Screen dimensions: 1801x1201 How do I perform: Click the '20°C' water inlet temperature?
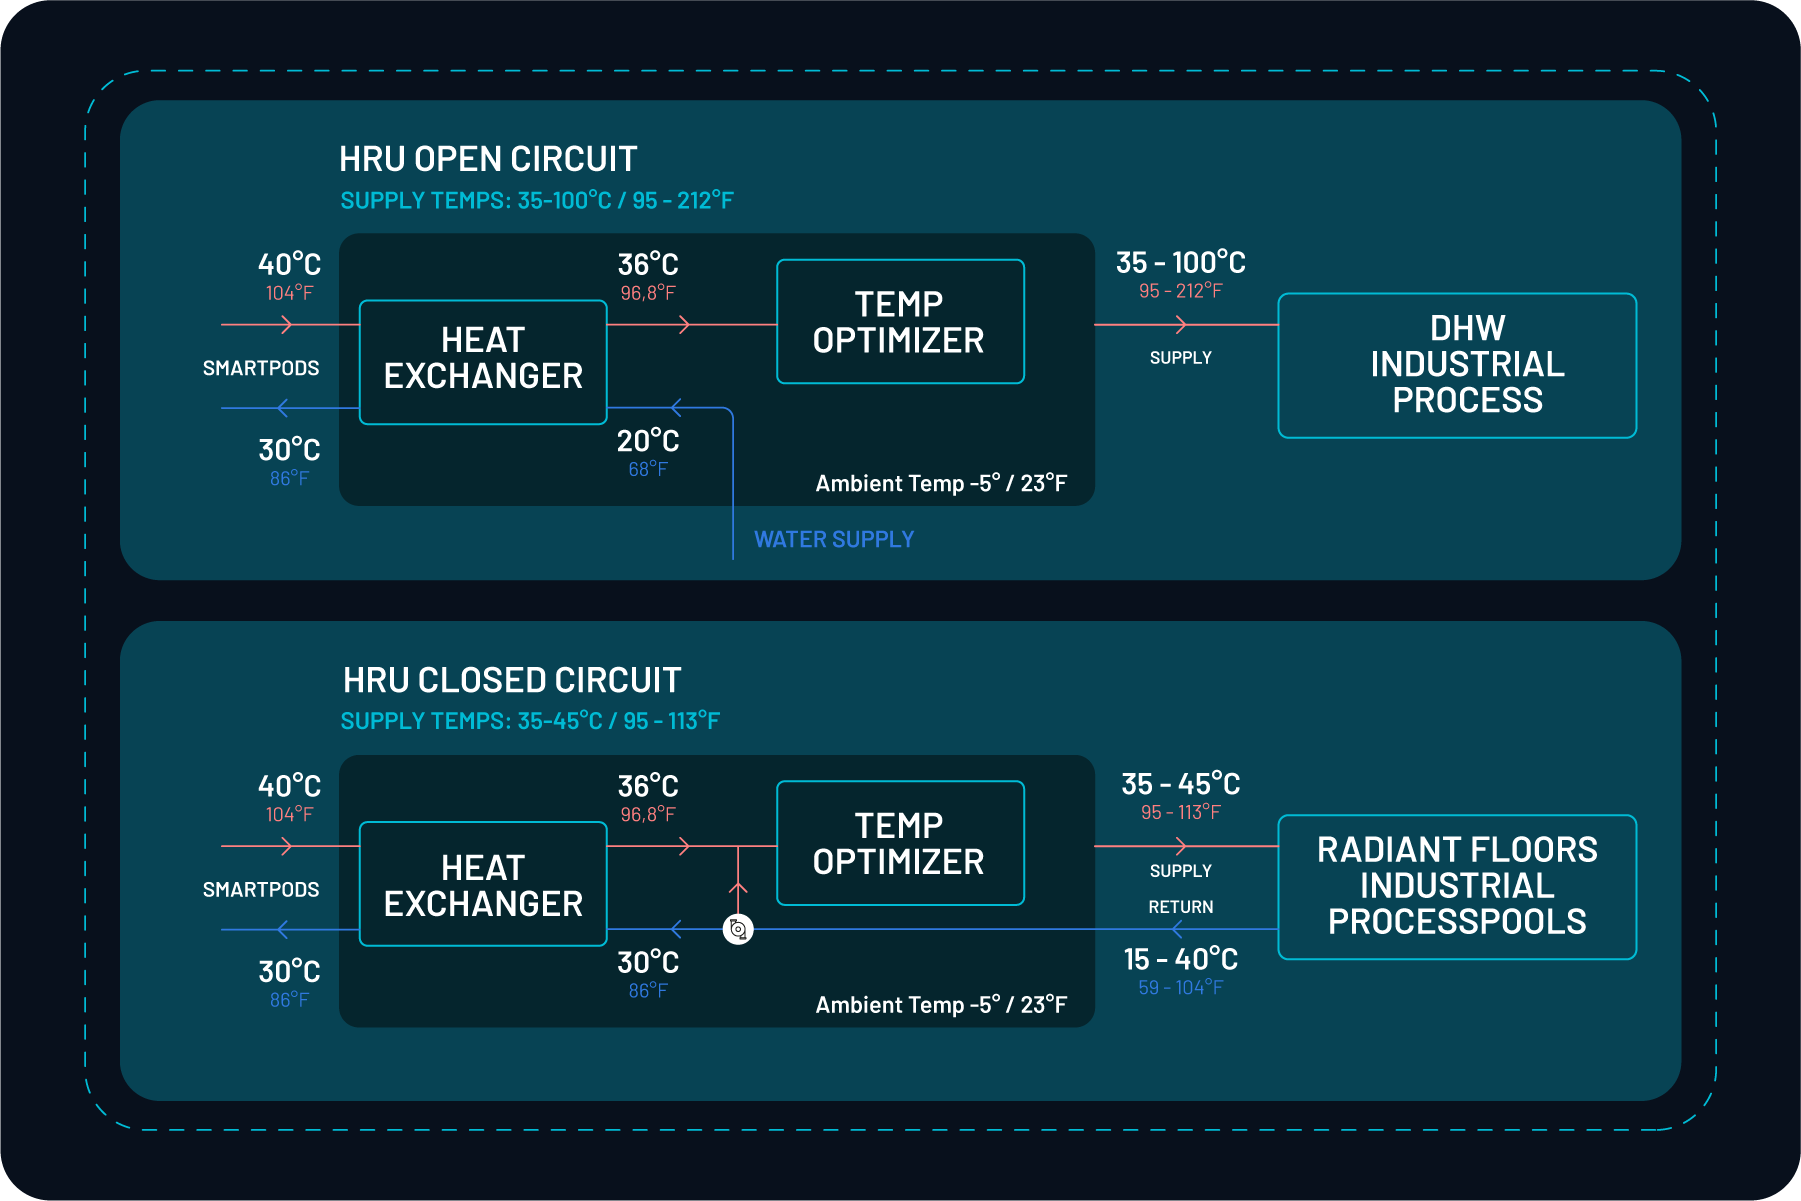648,441
